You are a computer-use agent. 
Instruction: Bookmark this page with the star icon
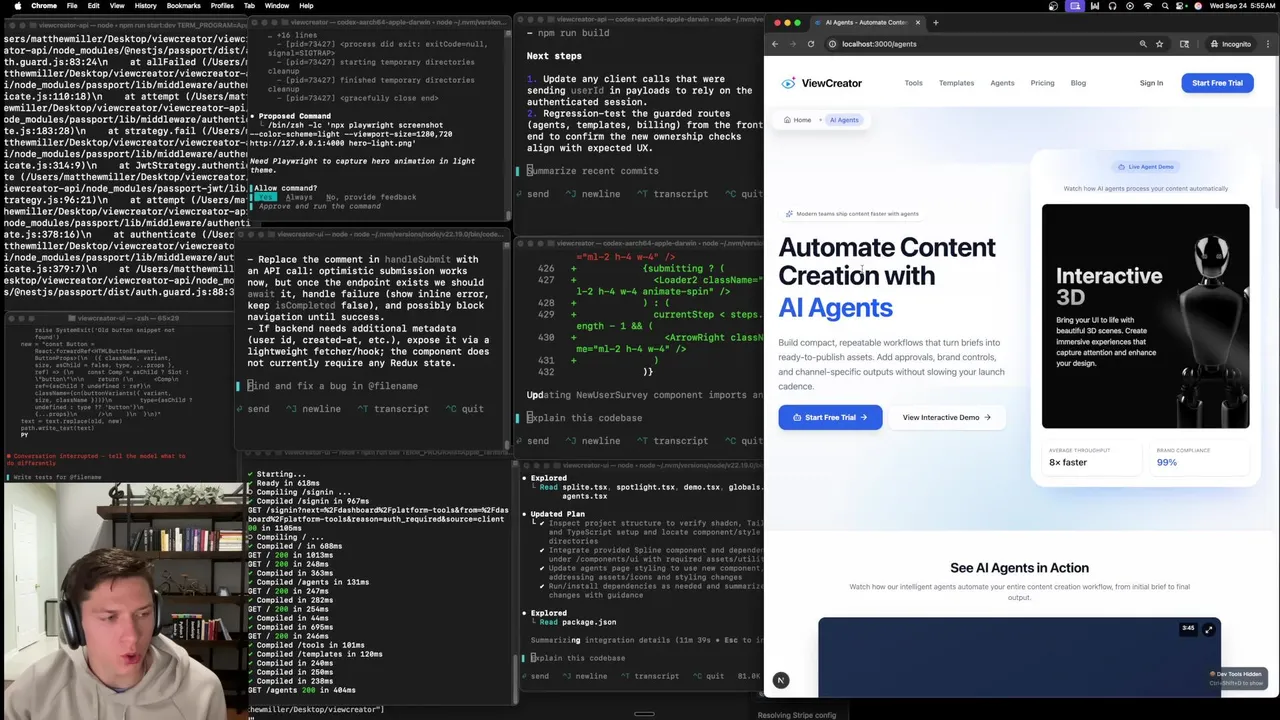pos(1160,44)
